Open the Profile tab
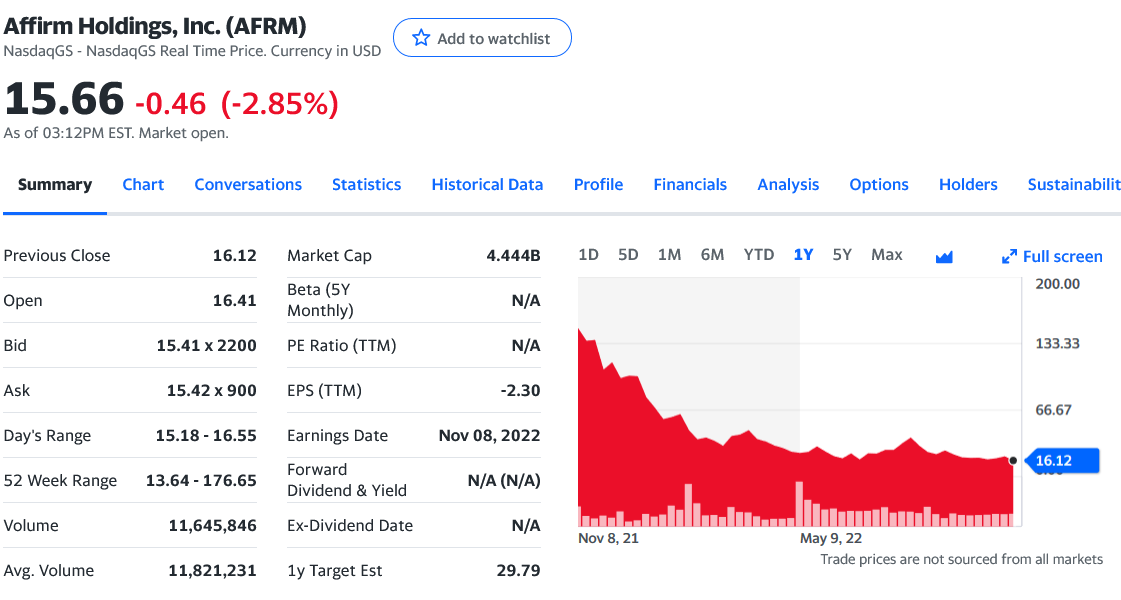Screen dimensions: 1121x600 pos(598,185)
